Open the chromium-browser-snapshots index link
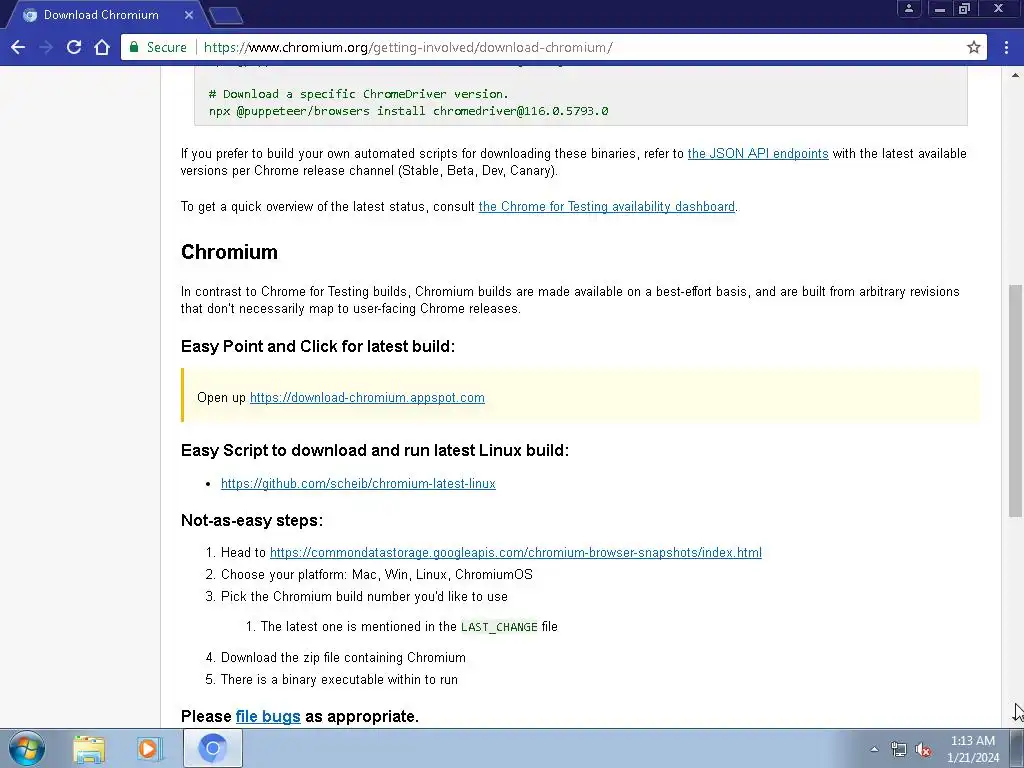1024x768 pixels. pos(515,552)
